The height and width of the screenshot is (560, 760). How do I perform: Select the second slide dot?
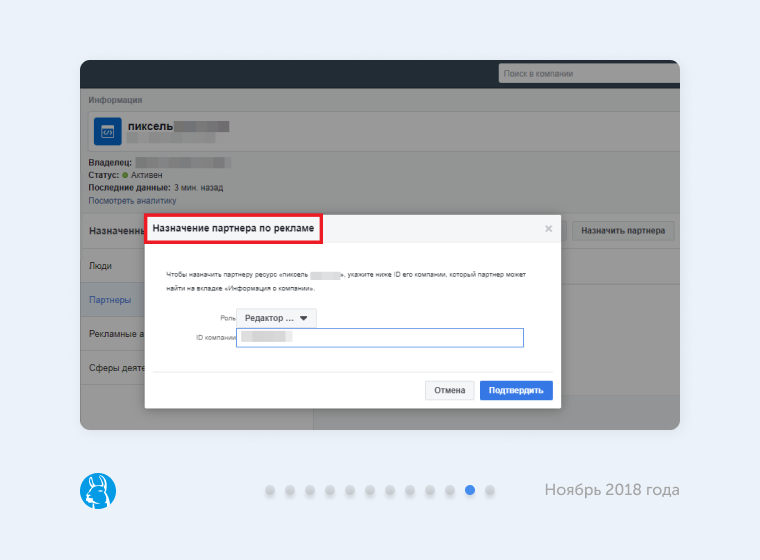click(x=290, y=490)
